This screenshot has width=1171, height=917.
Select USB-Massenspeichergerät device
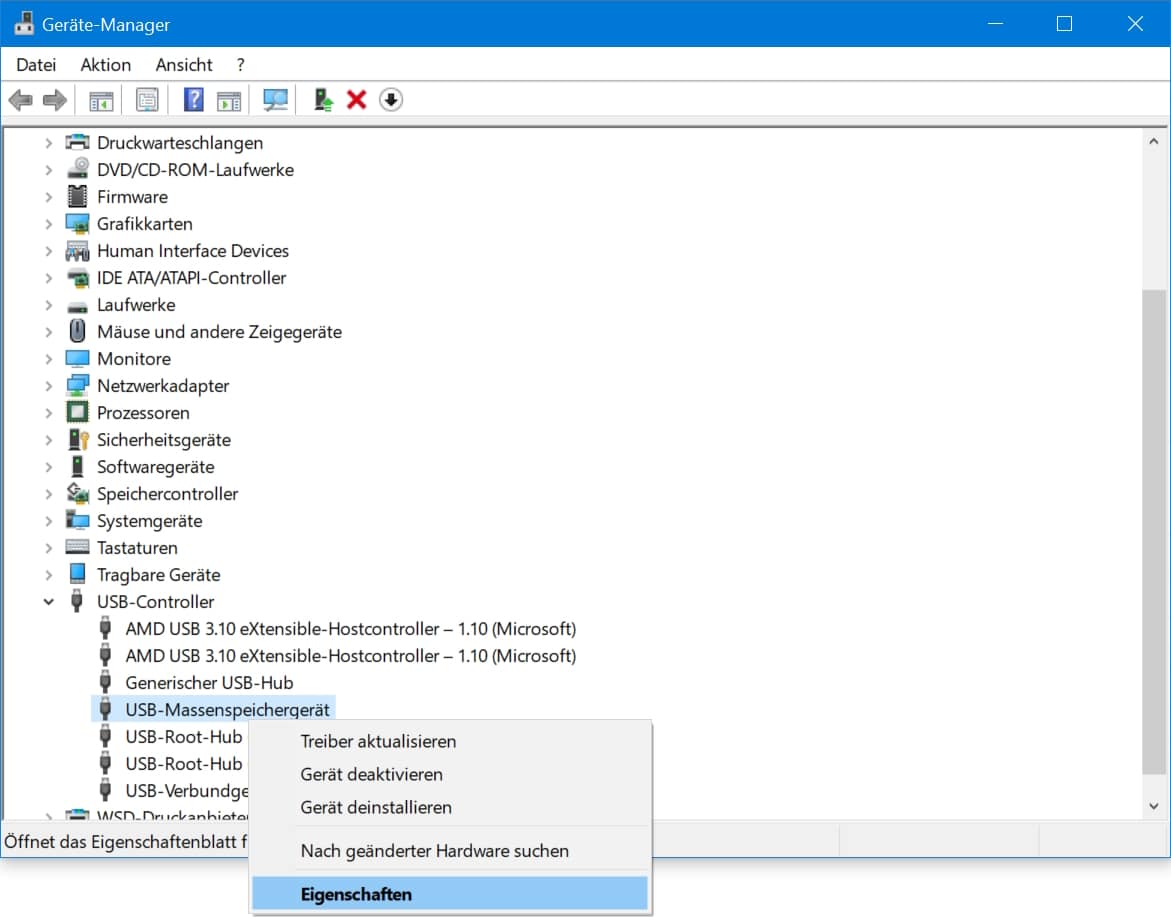[x=227, y=709]
